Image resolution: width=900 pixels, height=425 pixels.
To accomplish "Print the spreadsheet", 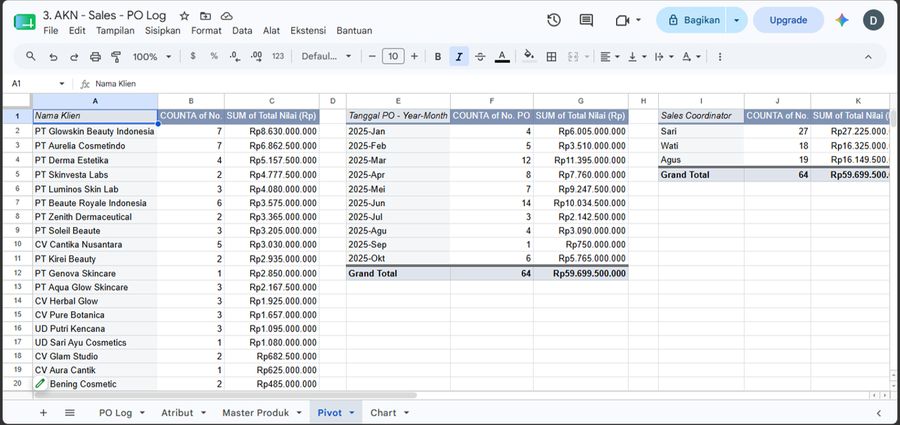I will tap(95, 56).
